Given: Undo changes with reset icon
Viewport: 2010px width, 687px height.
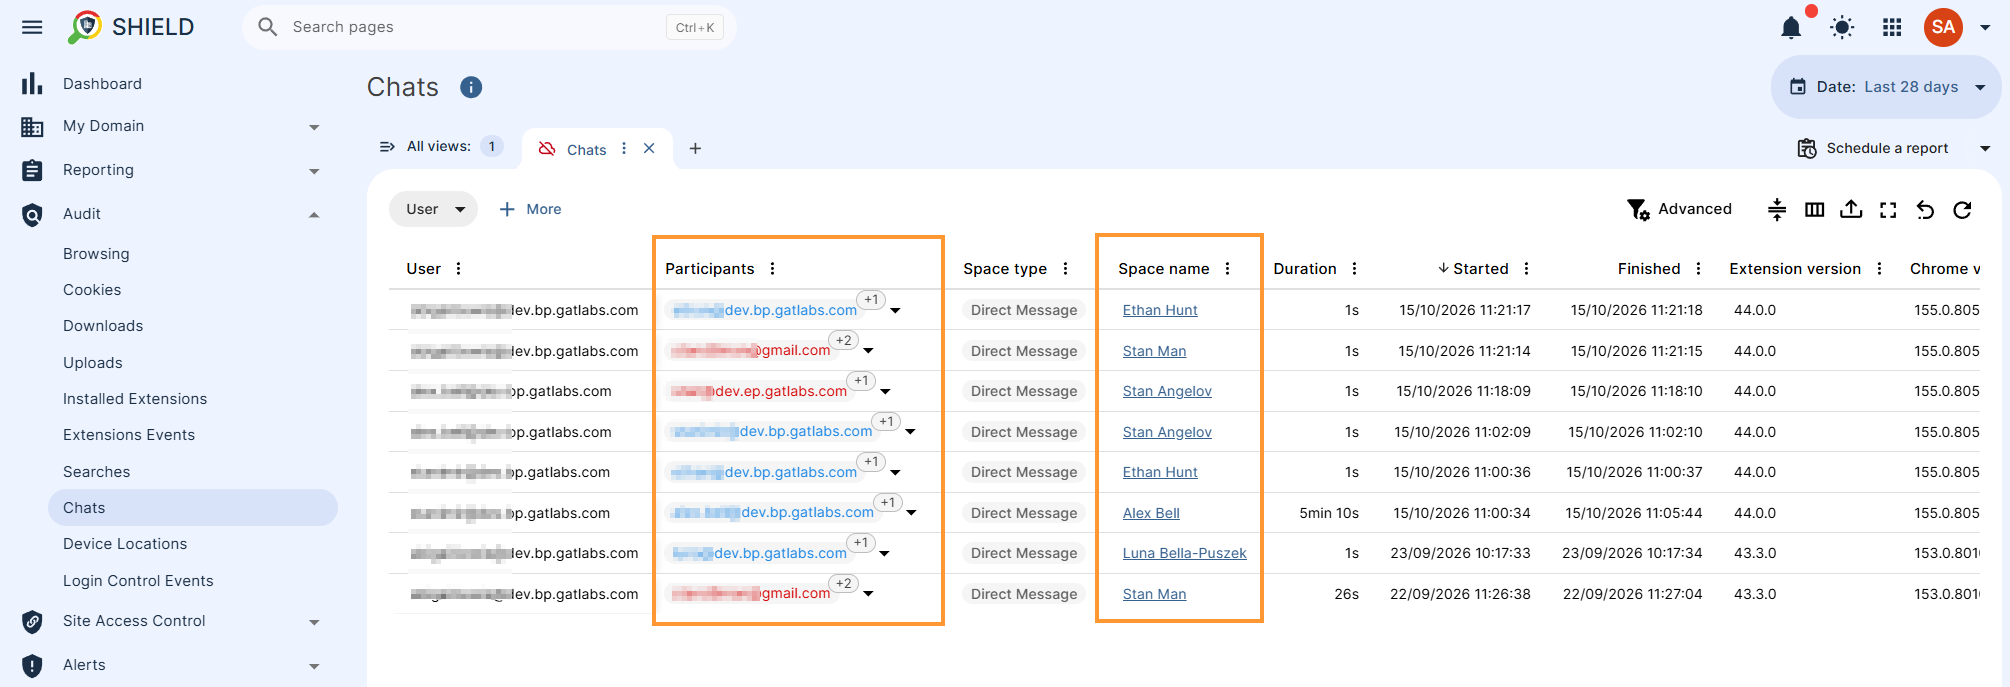Looking at the screenshot, I should [1925, 209].
